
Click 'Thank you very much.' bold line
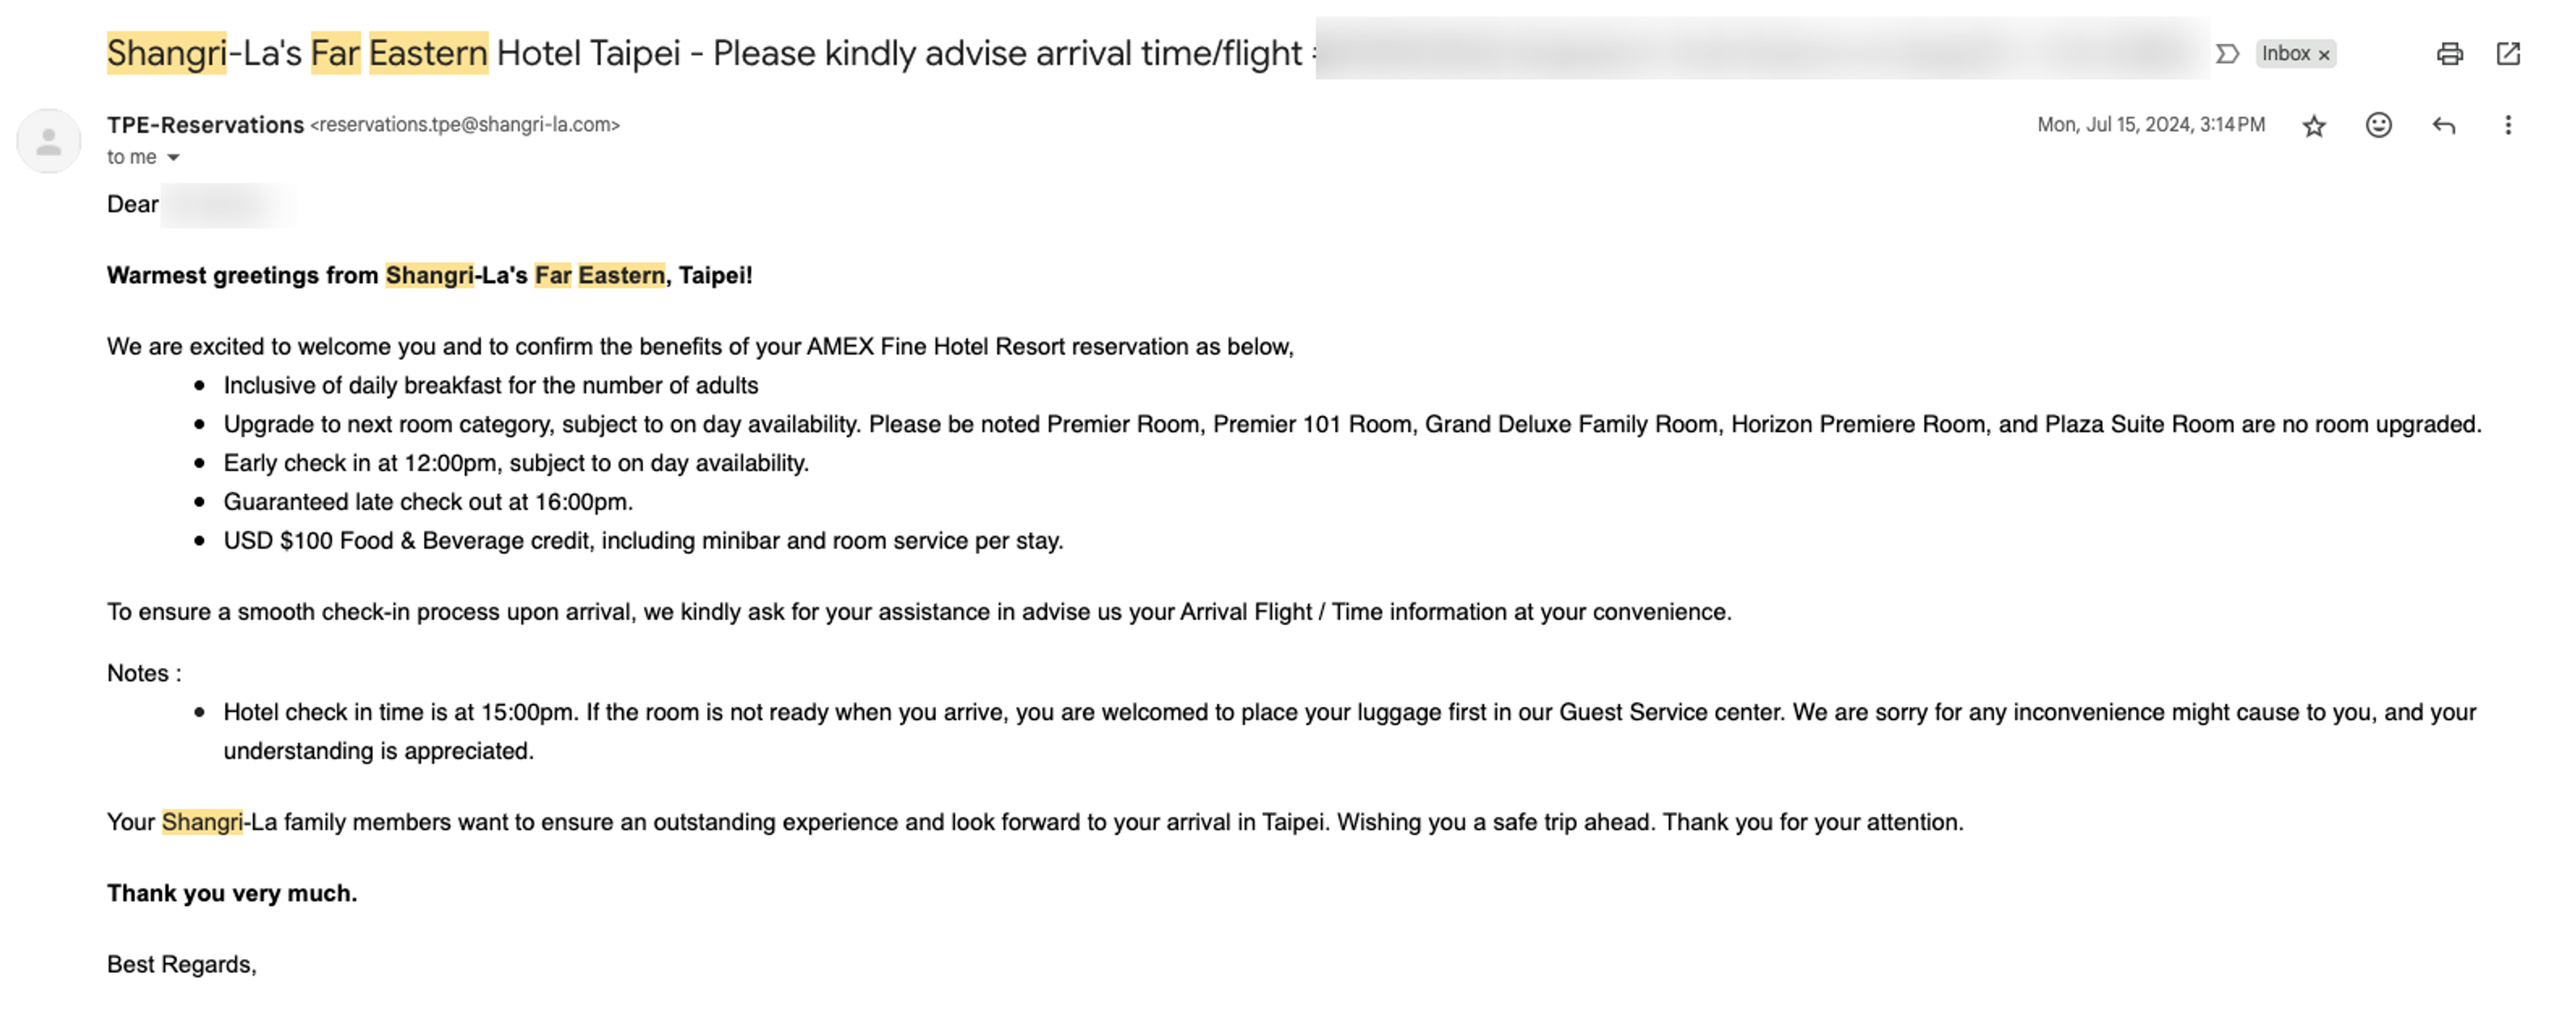232,893
